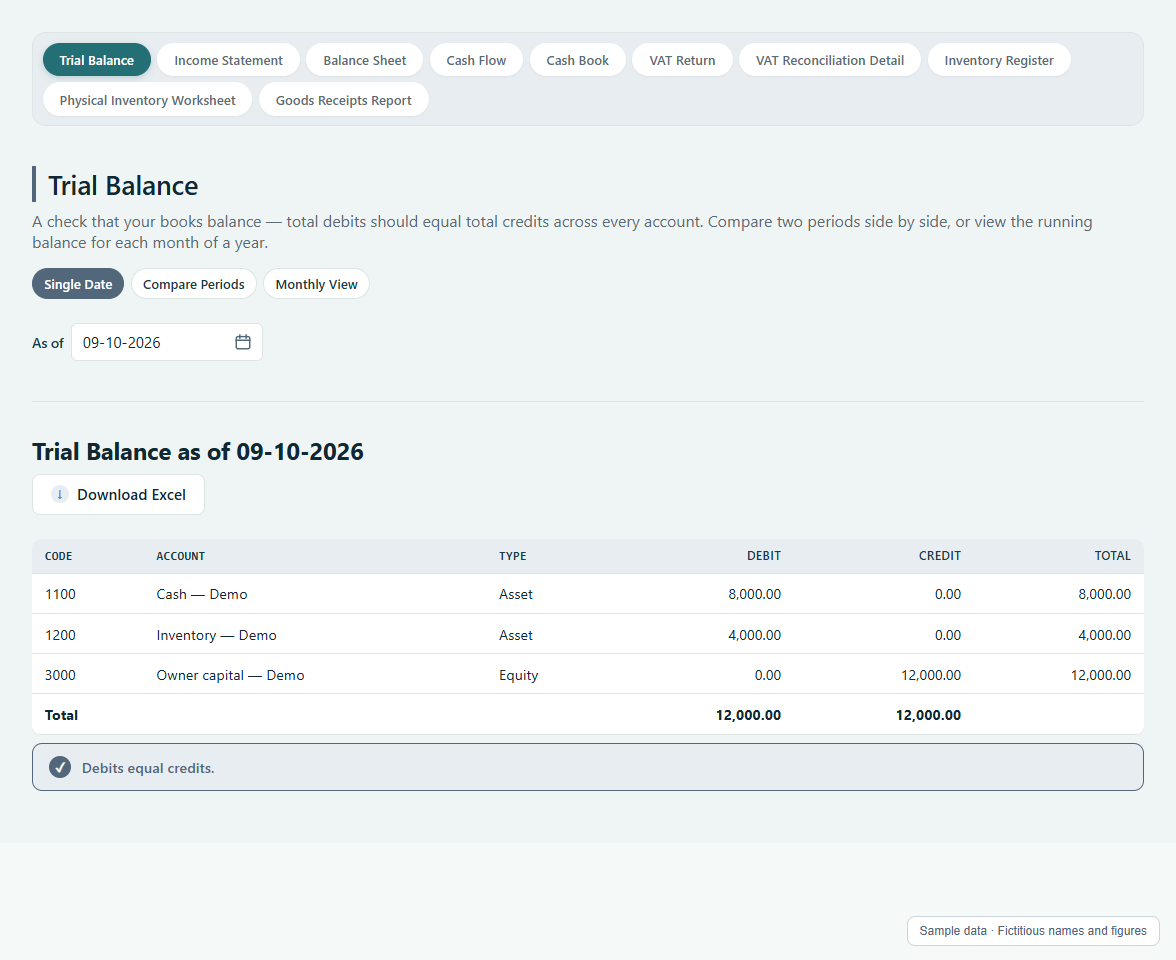Image resolution: width=1176 pixels, height=960 pixels.
Task: Click the download arrow icon
Action: (60, 494)
